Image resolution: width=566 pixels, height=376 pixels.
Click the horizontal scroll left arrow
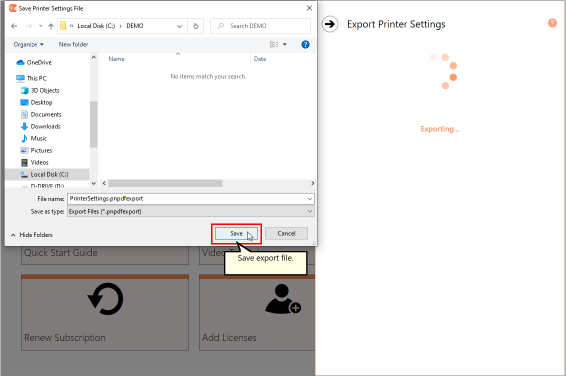[104, 183]
